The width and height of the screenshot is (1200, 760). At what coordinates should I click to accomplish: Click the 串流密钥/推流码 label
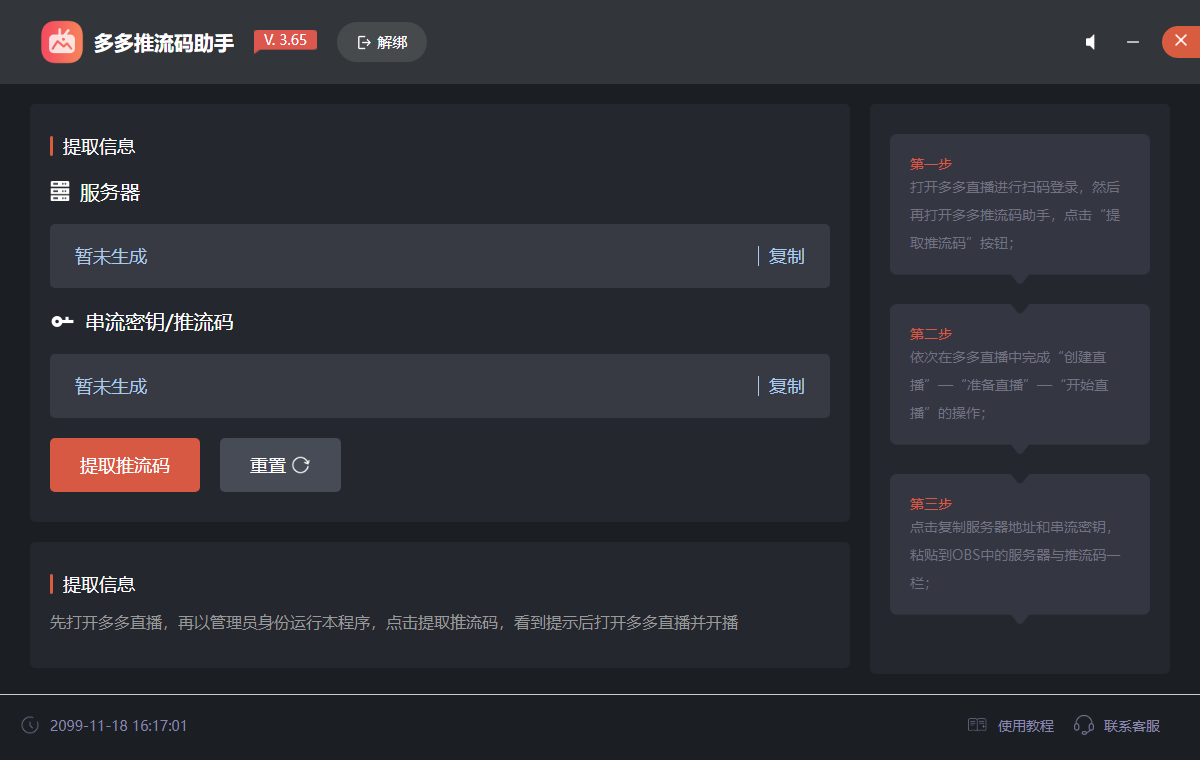pyautogui.click(x=159, y=322)
